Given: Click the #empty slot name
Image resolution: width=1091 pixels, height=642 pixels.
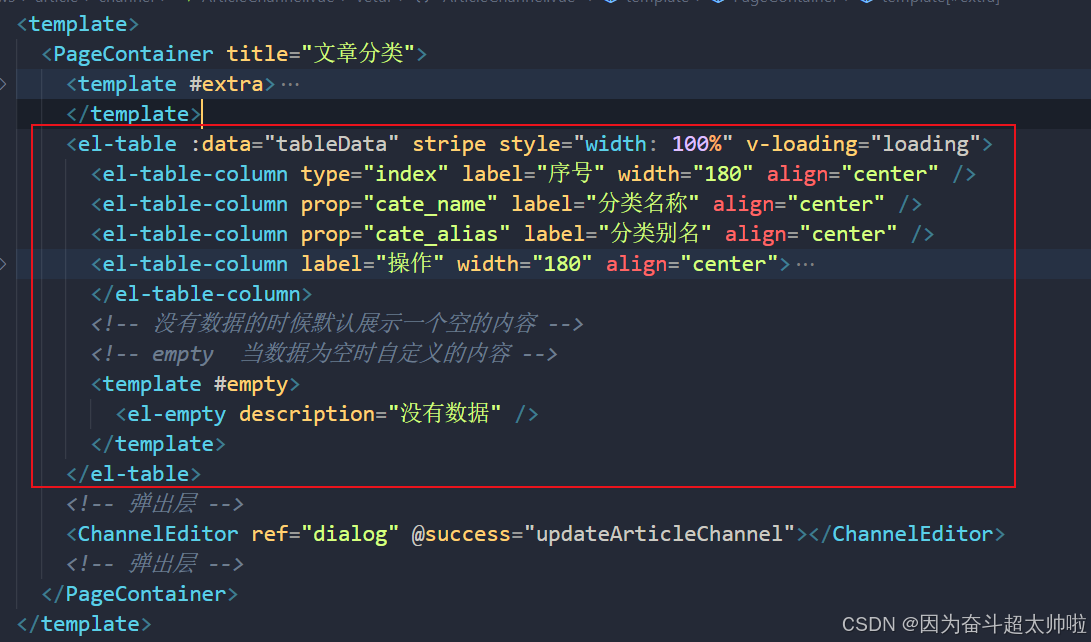Looking at the screenshot, I should click(250, 384).
